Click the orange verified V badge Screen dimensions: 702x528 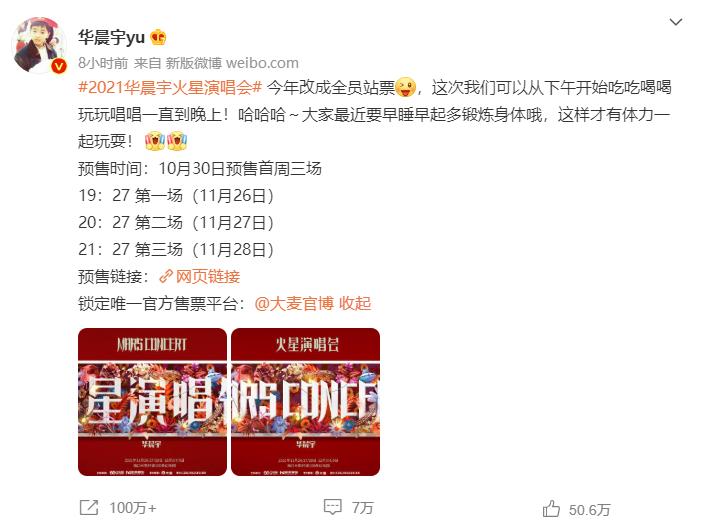point(59,66)
